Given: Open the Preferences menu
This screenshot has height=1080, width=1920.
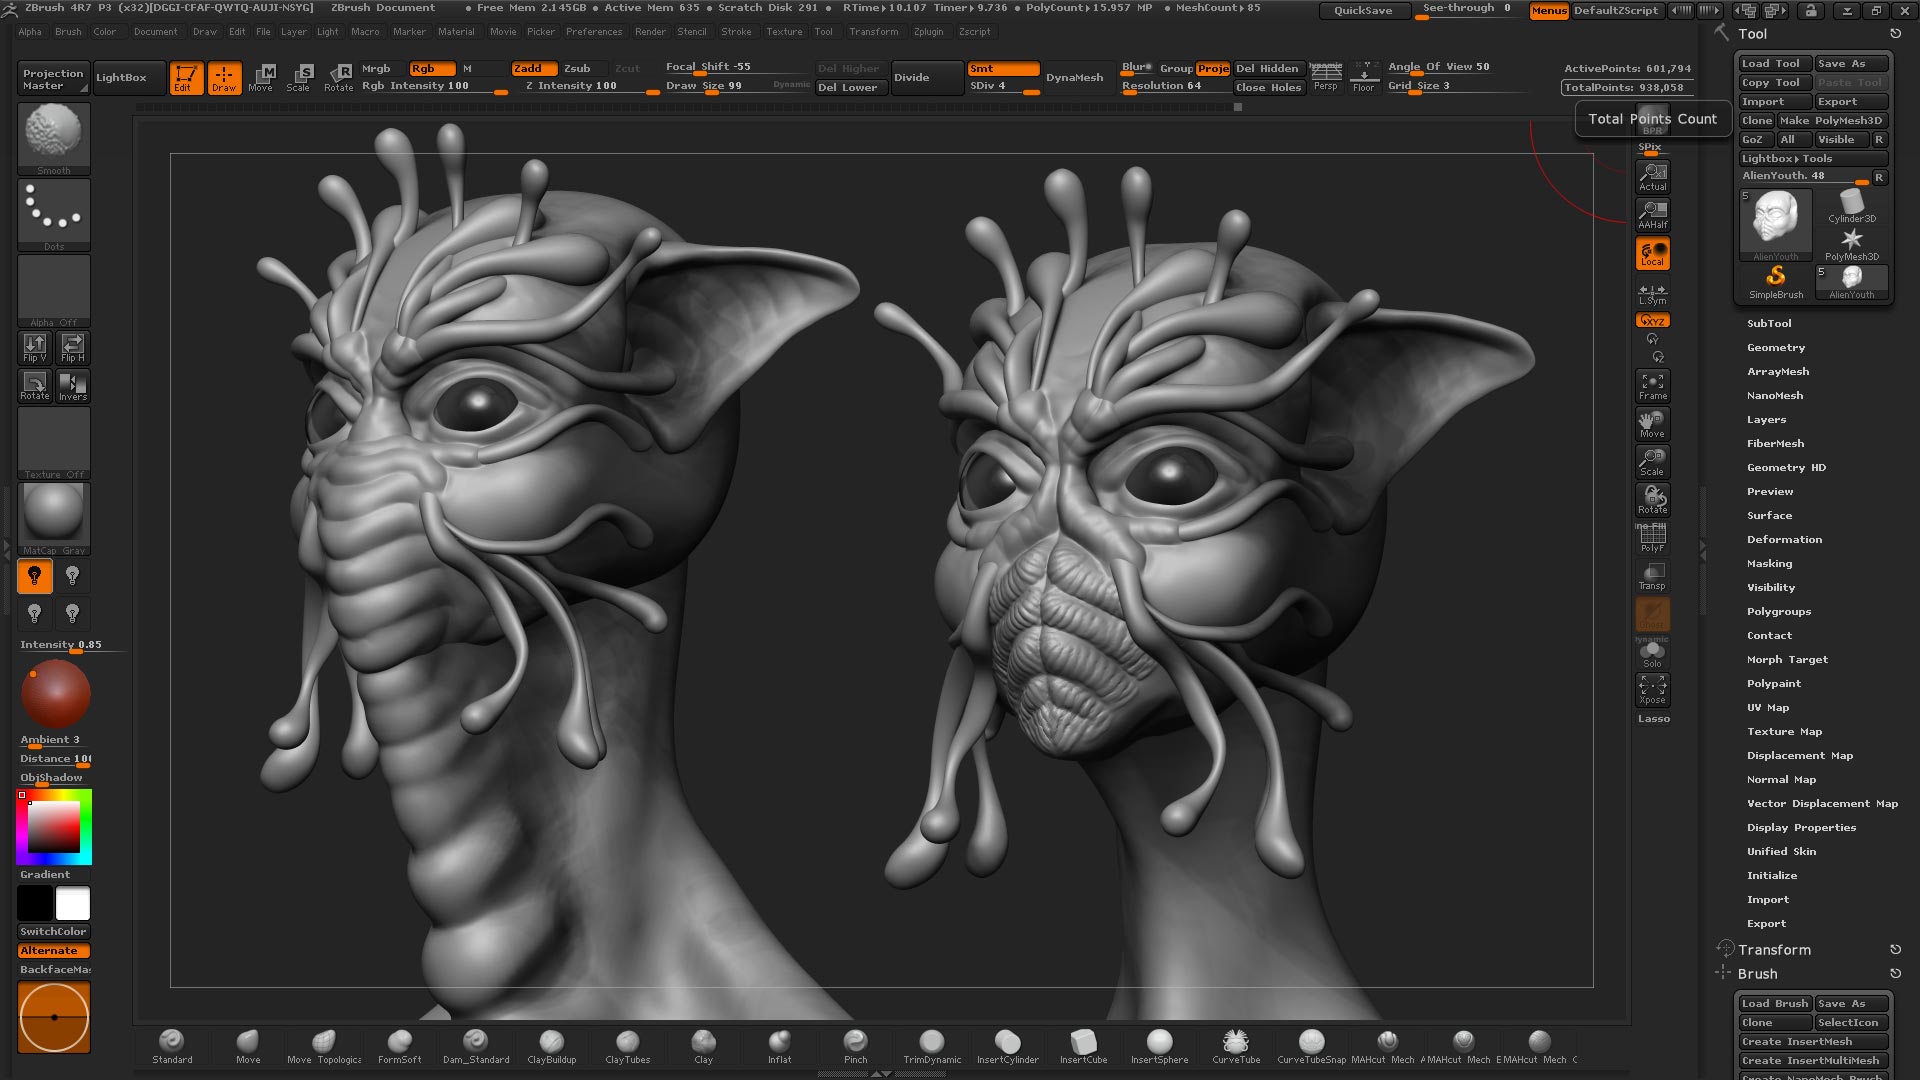Looking at the screenshot, I should point(594,32).
